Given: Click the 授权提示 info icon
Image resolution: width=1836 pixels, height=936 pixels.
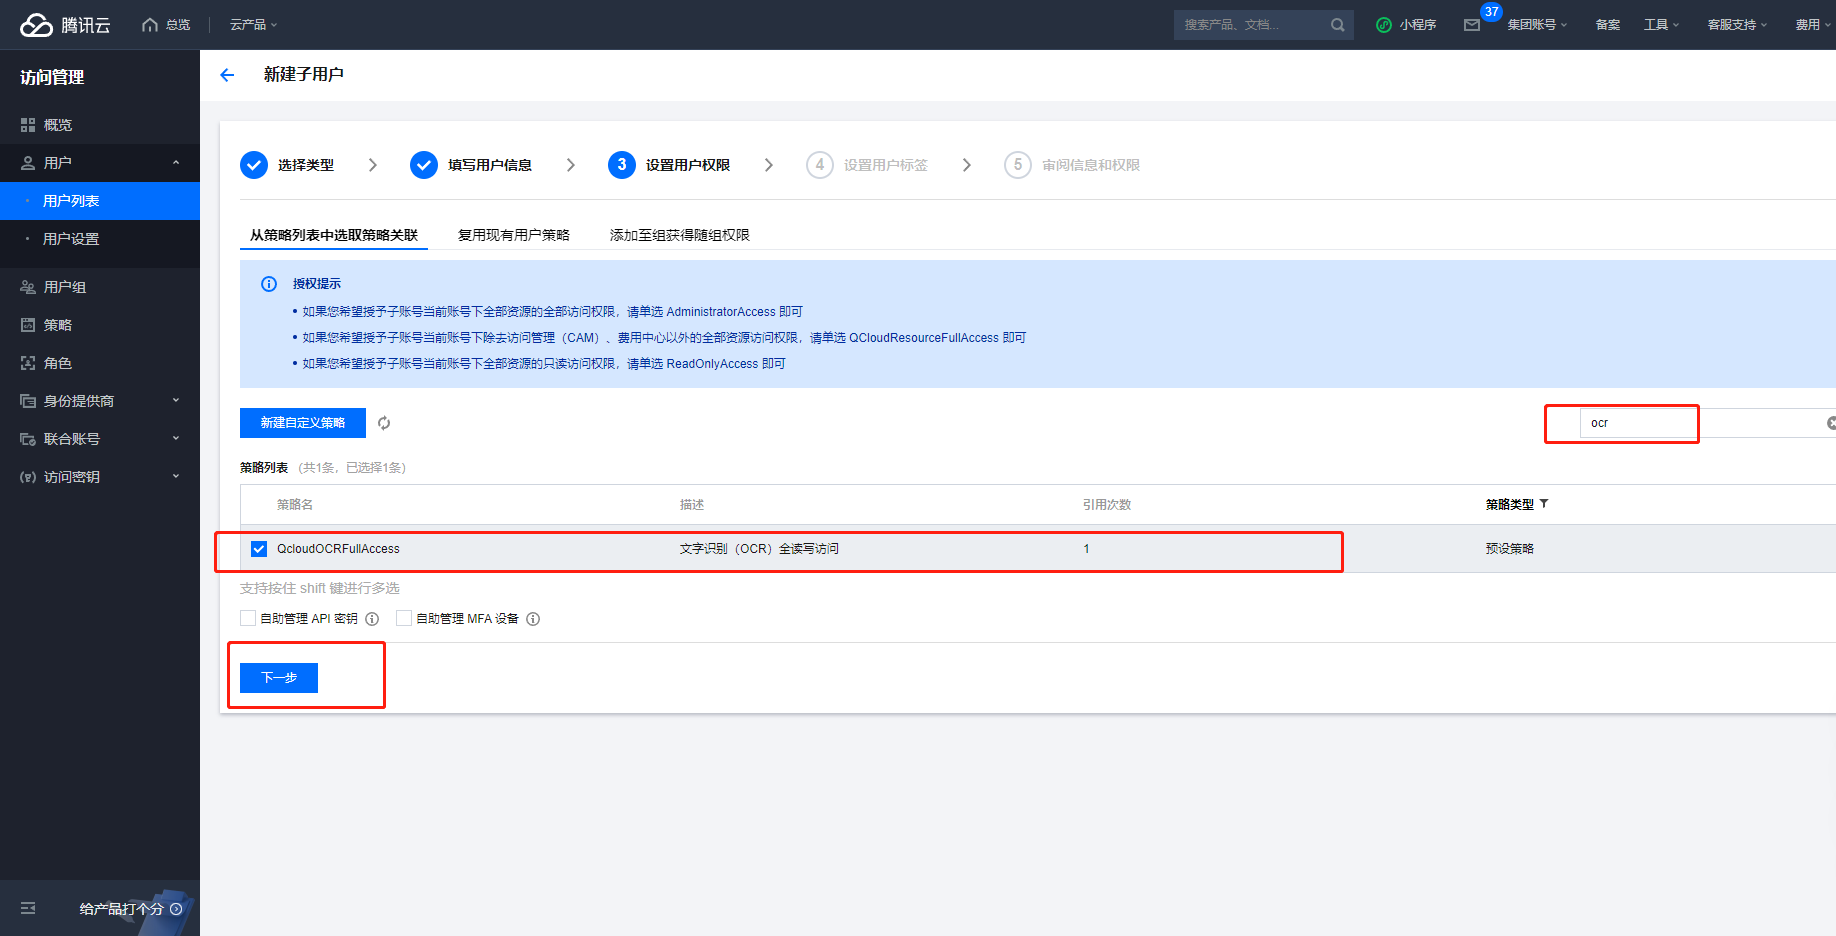Looking at the screenshot, I should click(269, 284).
